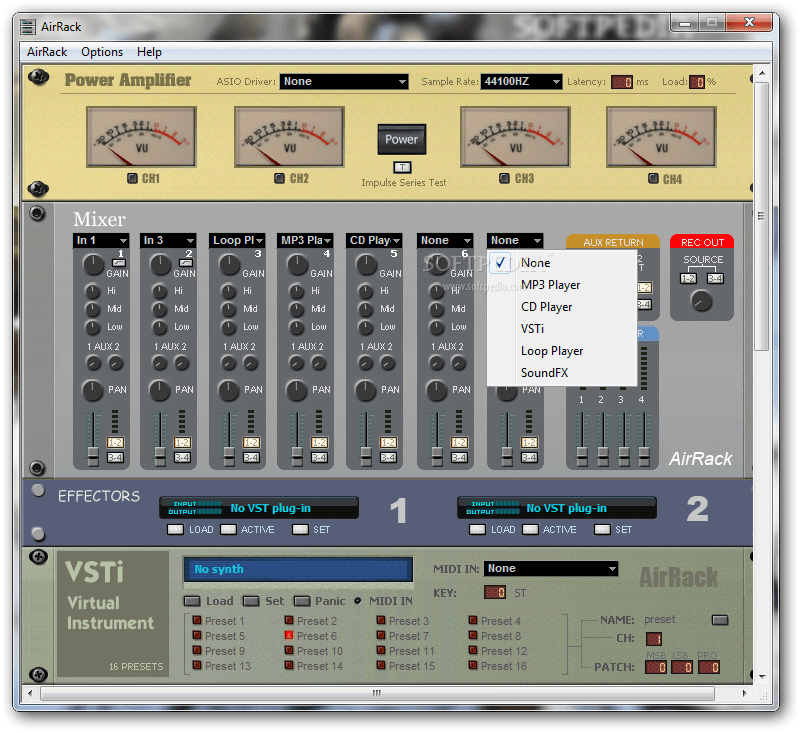Click the channel 3 Mid EQ knob
This screenshot has height=732, width=800.
tap(229, 310)
